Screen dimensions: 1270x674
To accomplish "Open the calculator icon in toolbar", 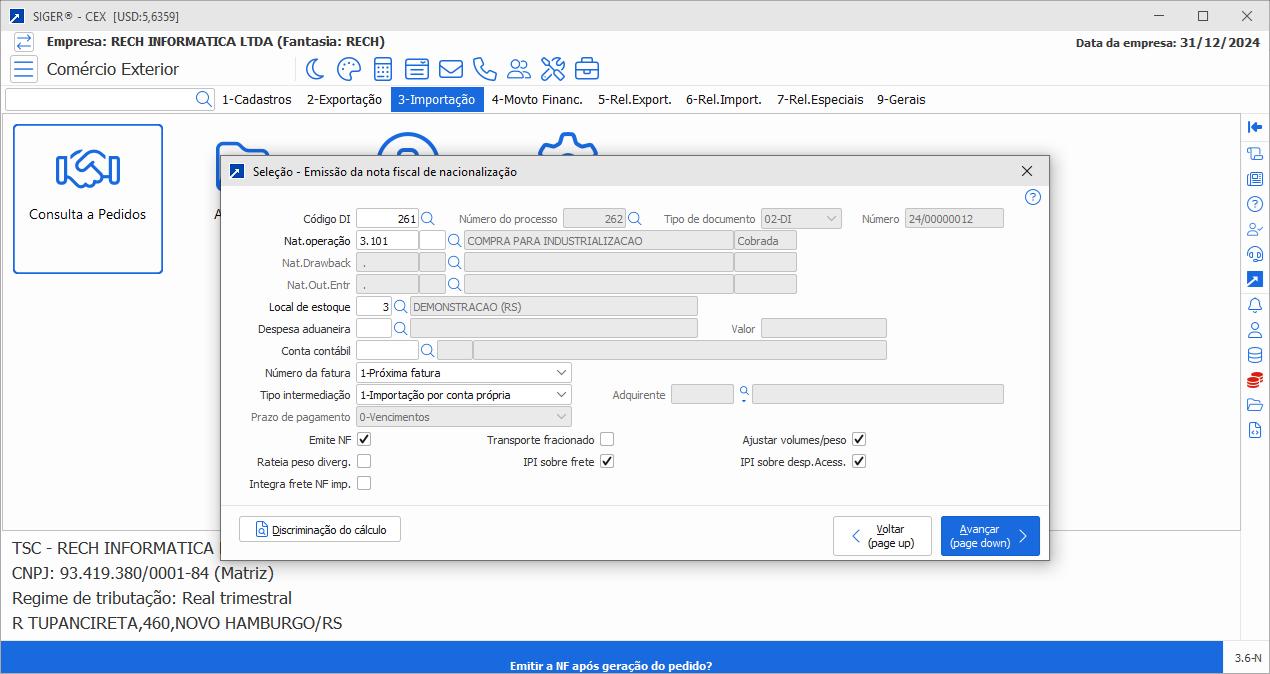I will [x=382, y=69].
